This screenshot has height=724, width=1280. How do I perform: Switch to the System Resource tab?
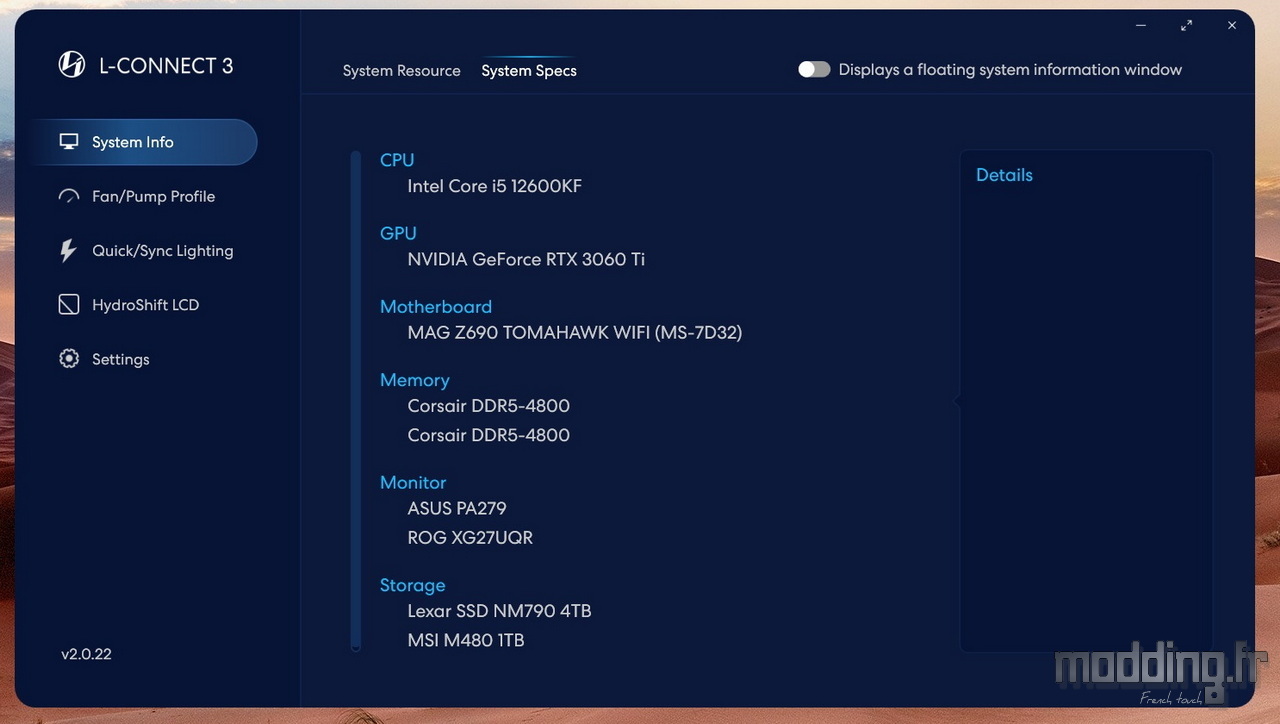click(x=402, y=71)
